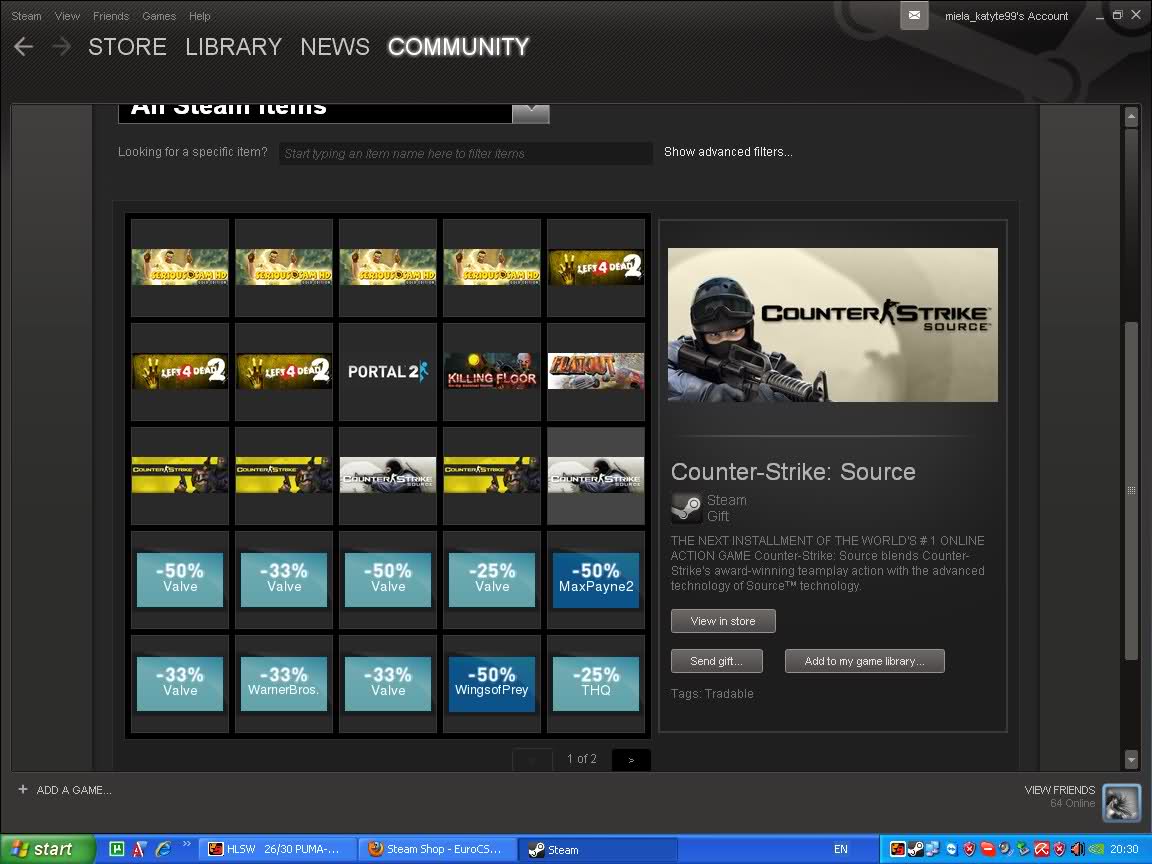Select the -25% Valve coupon
Image resolution: width=1152 pixels, height=864 pixels.
pos(492,580)
